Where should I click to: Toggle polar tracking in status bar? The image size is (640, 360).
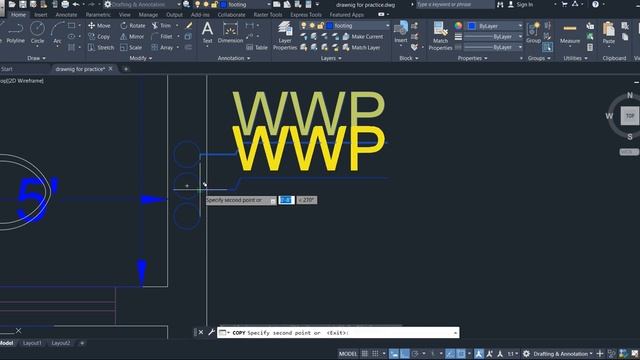coord(416,354)
